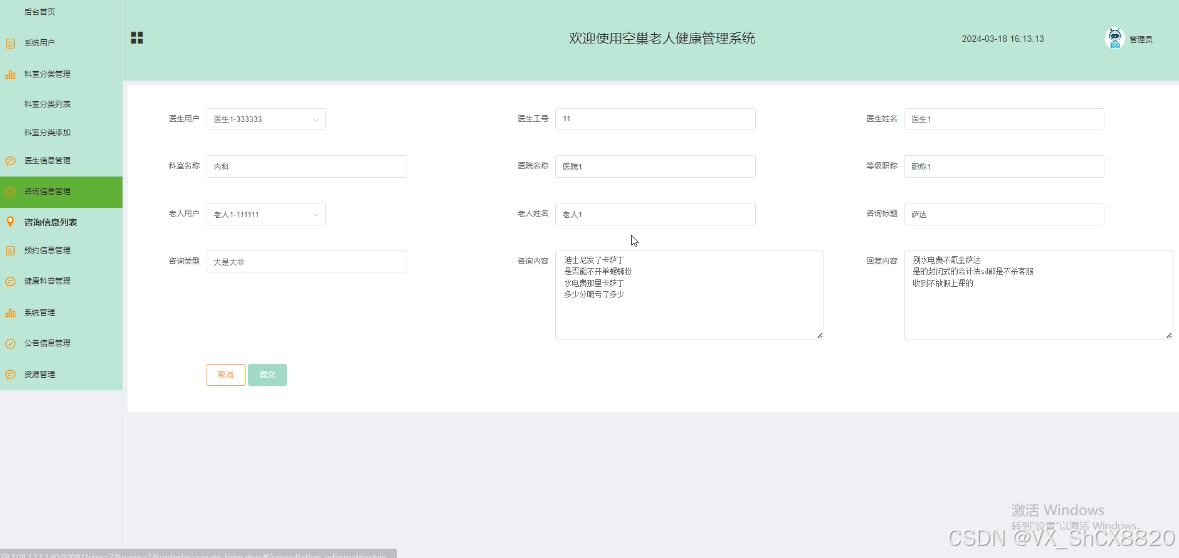Click the 公告信息管理 check circle icon
This screenshot has height=558, width=1179.
[10, 344]
